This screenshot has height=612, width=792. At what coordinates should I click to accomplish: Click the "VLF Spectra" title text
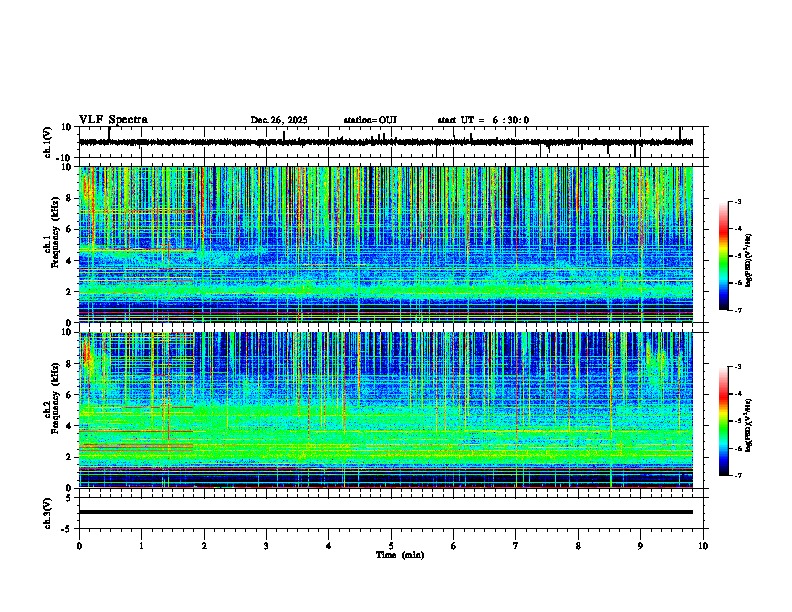[x=113, y=120]
